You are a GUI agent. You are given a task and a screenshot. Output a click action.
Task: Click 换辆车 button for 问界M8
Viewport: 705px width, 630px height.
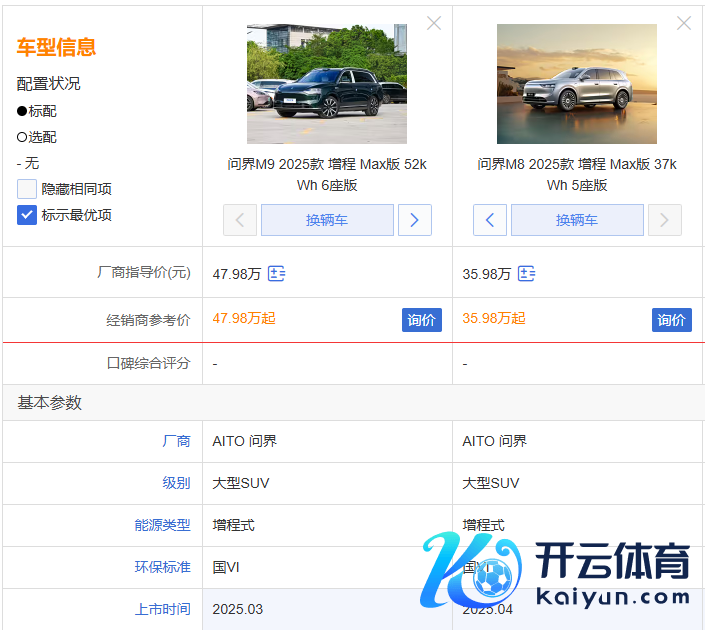577,220
